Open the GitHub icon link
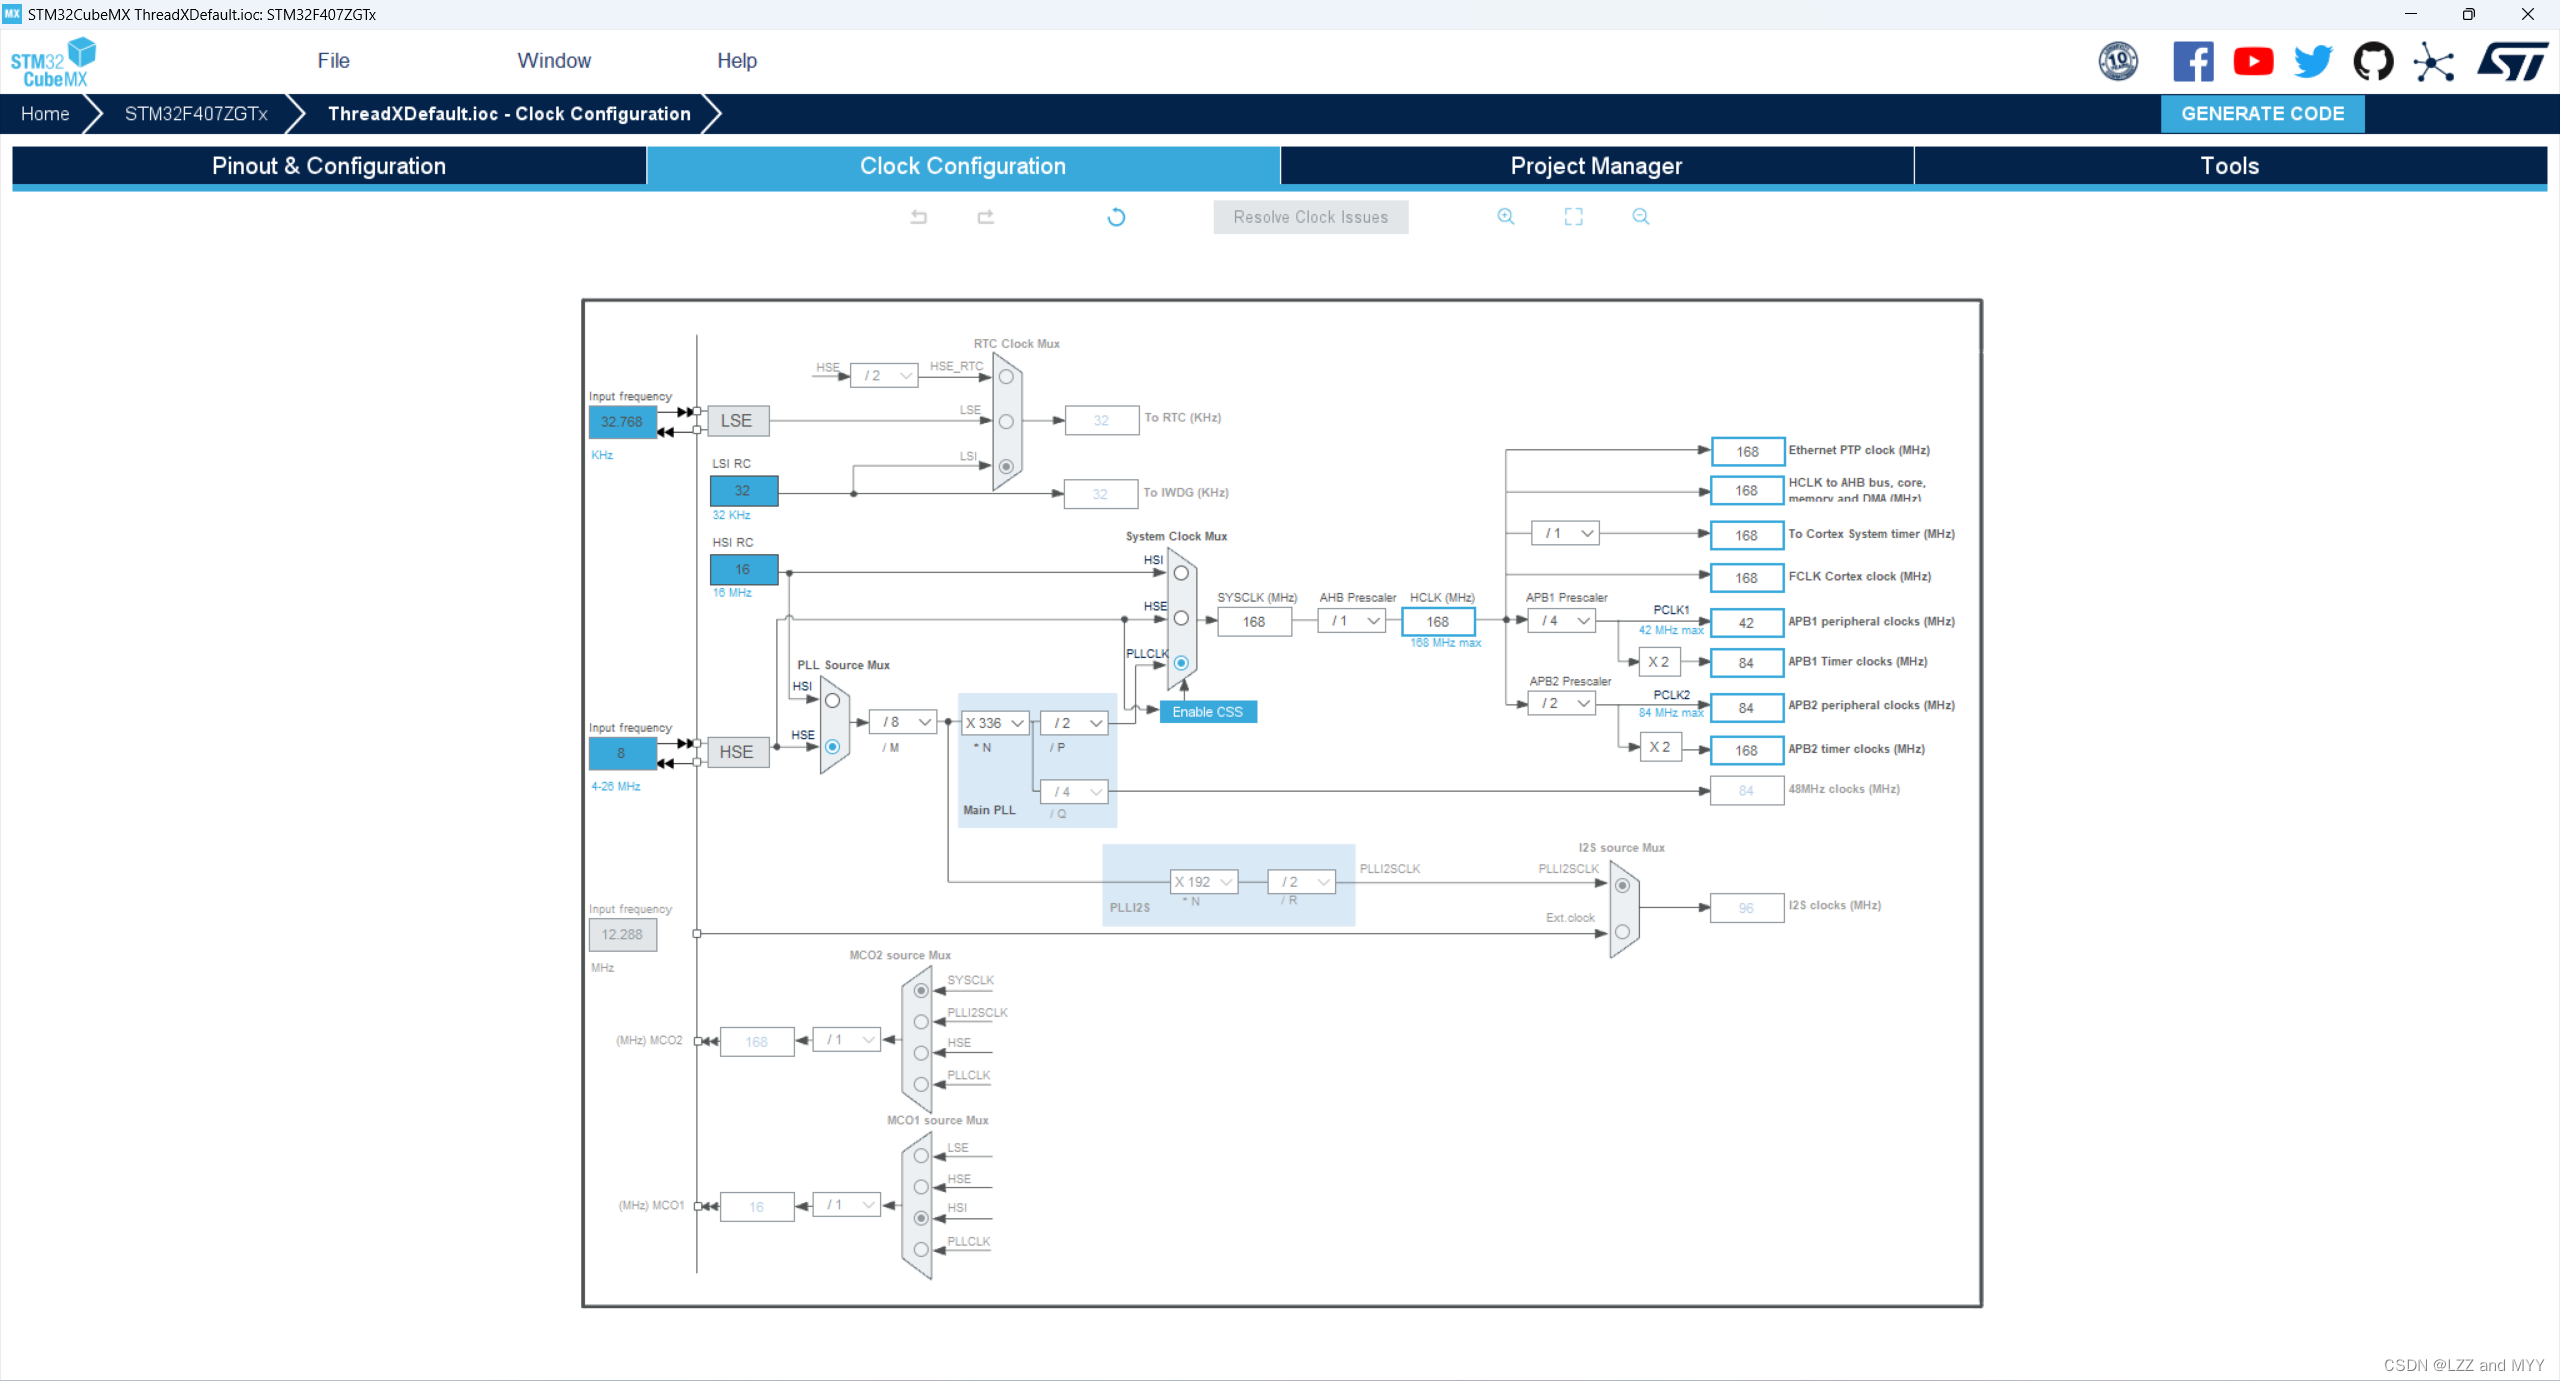The width and height of the screenshot is (2560, 1381). pyautogui.click(x=2372, y=62)
